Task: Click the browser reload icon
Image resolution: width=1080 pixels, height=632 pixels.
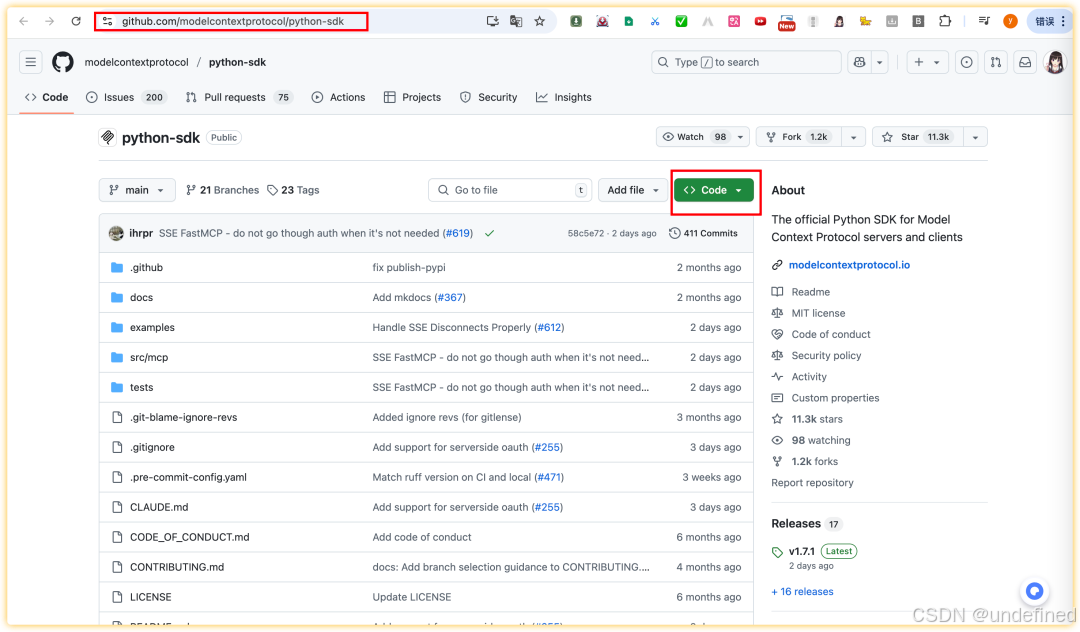Action: [x=76, y=21]
